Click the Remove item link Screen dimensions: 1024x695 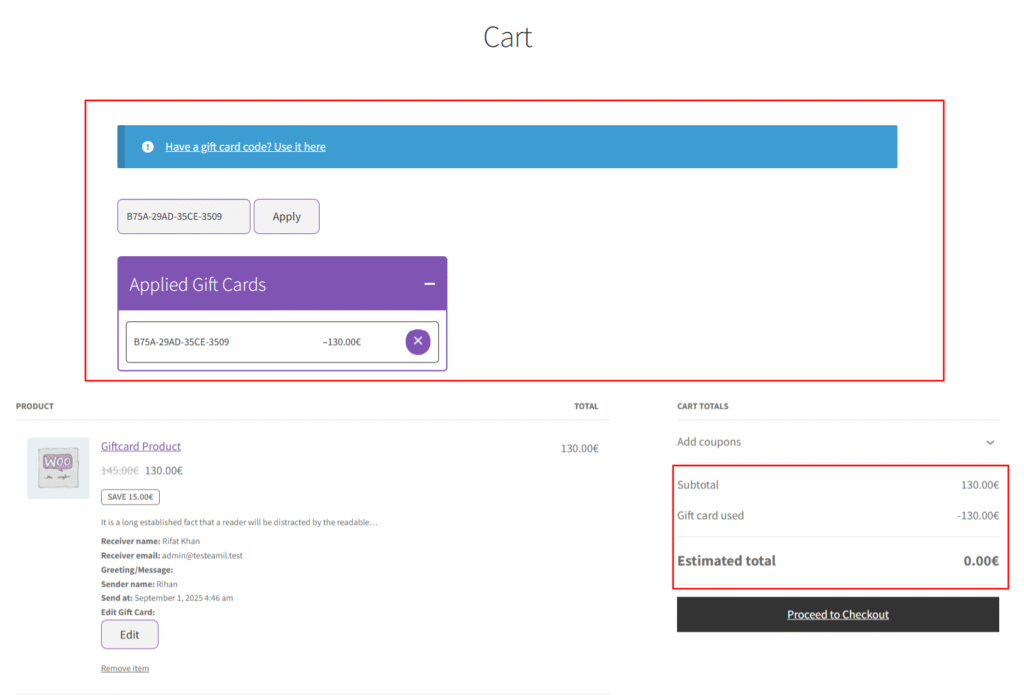tap(125, 668)
